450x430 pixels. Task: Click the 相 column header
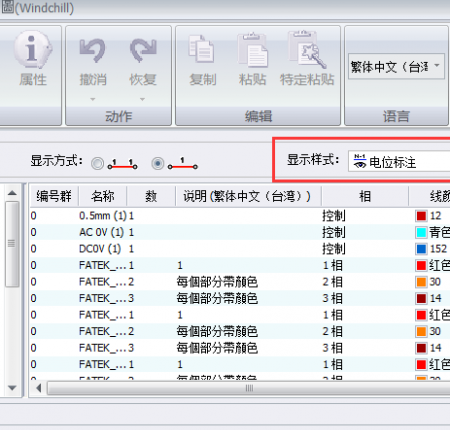pyautogui.click(x=365, y=196)
